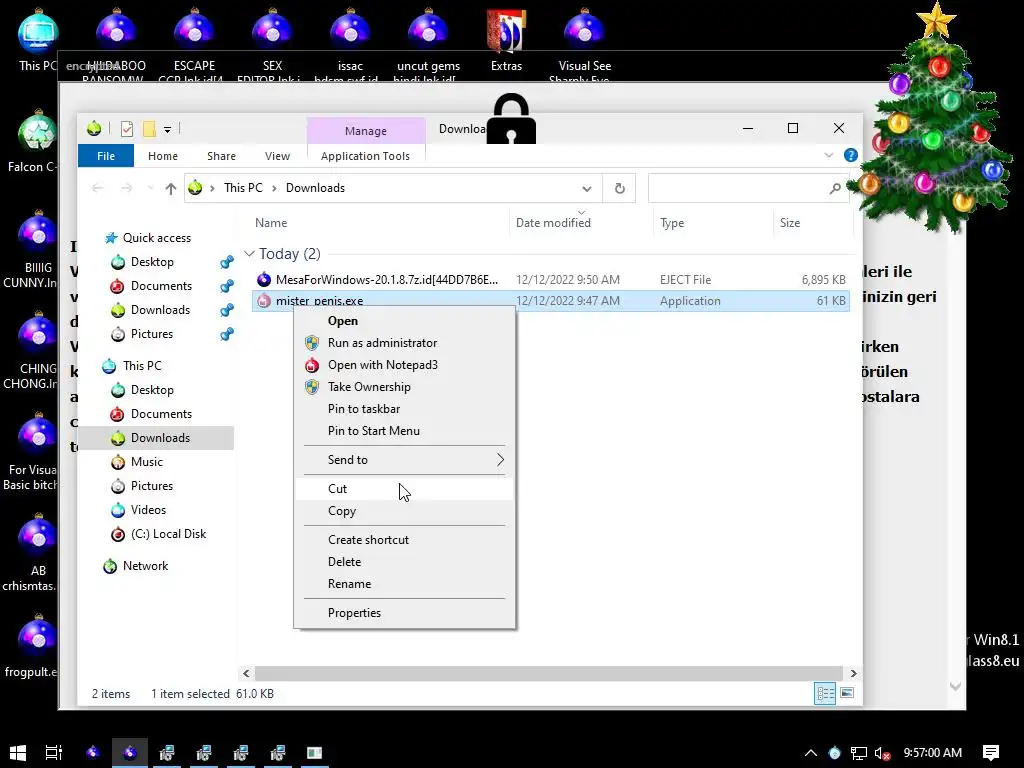Viewport: 1024px width, 768px height.
Task: Open Customize Quick Access Toolbar dropdown
Action: (167, 130)
